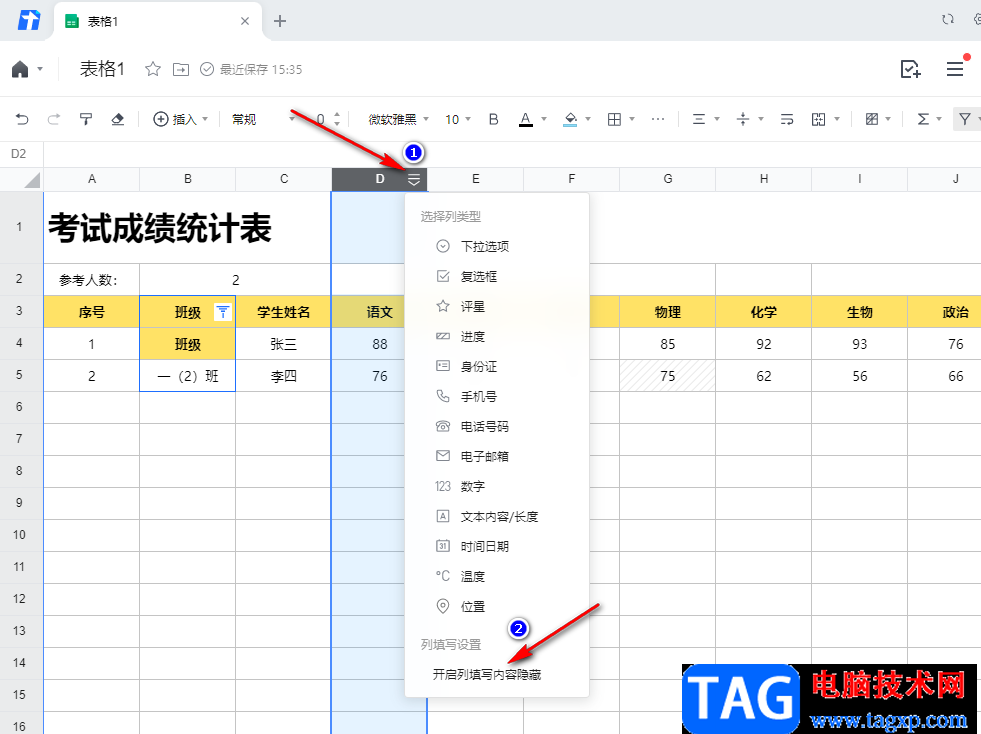Open the font size 10 dropdown
This screenshot has height=734, width=981.
pos(457,119)
